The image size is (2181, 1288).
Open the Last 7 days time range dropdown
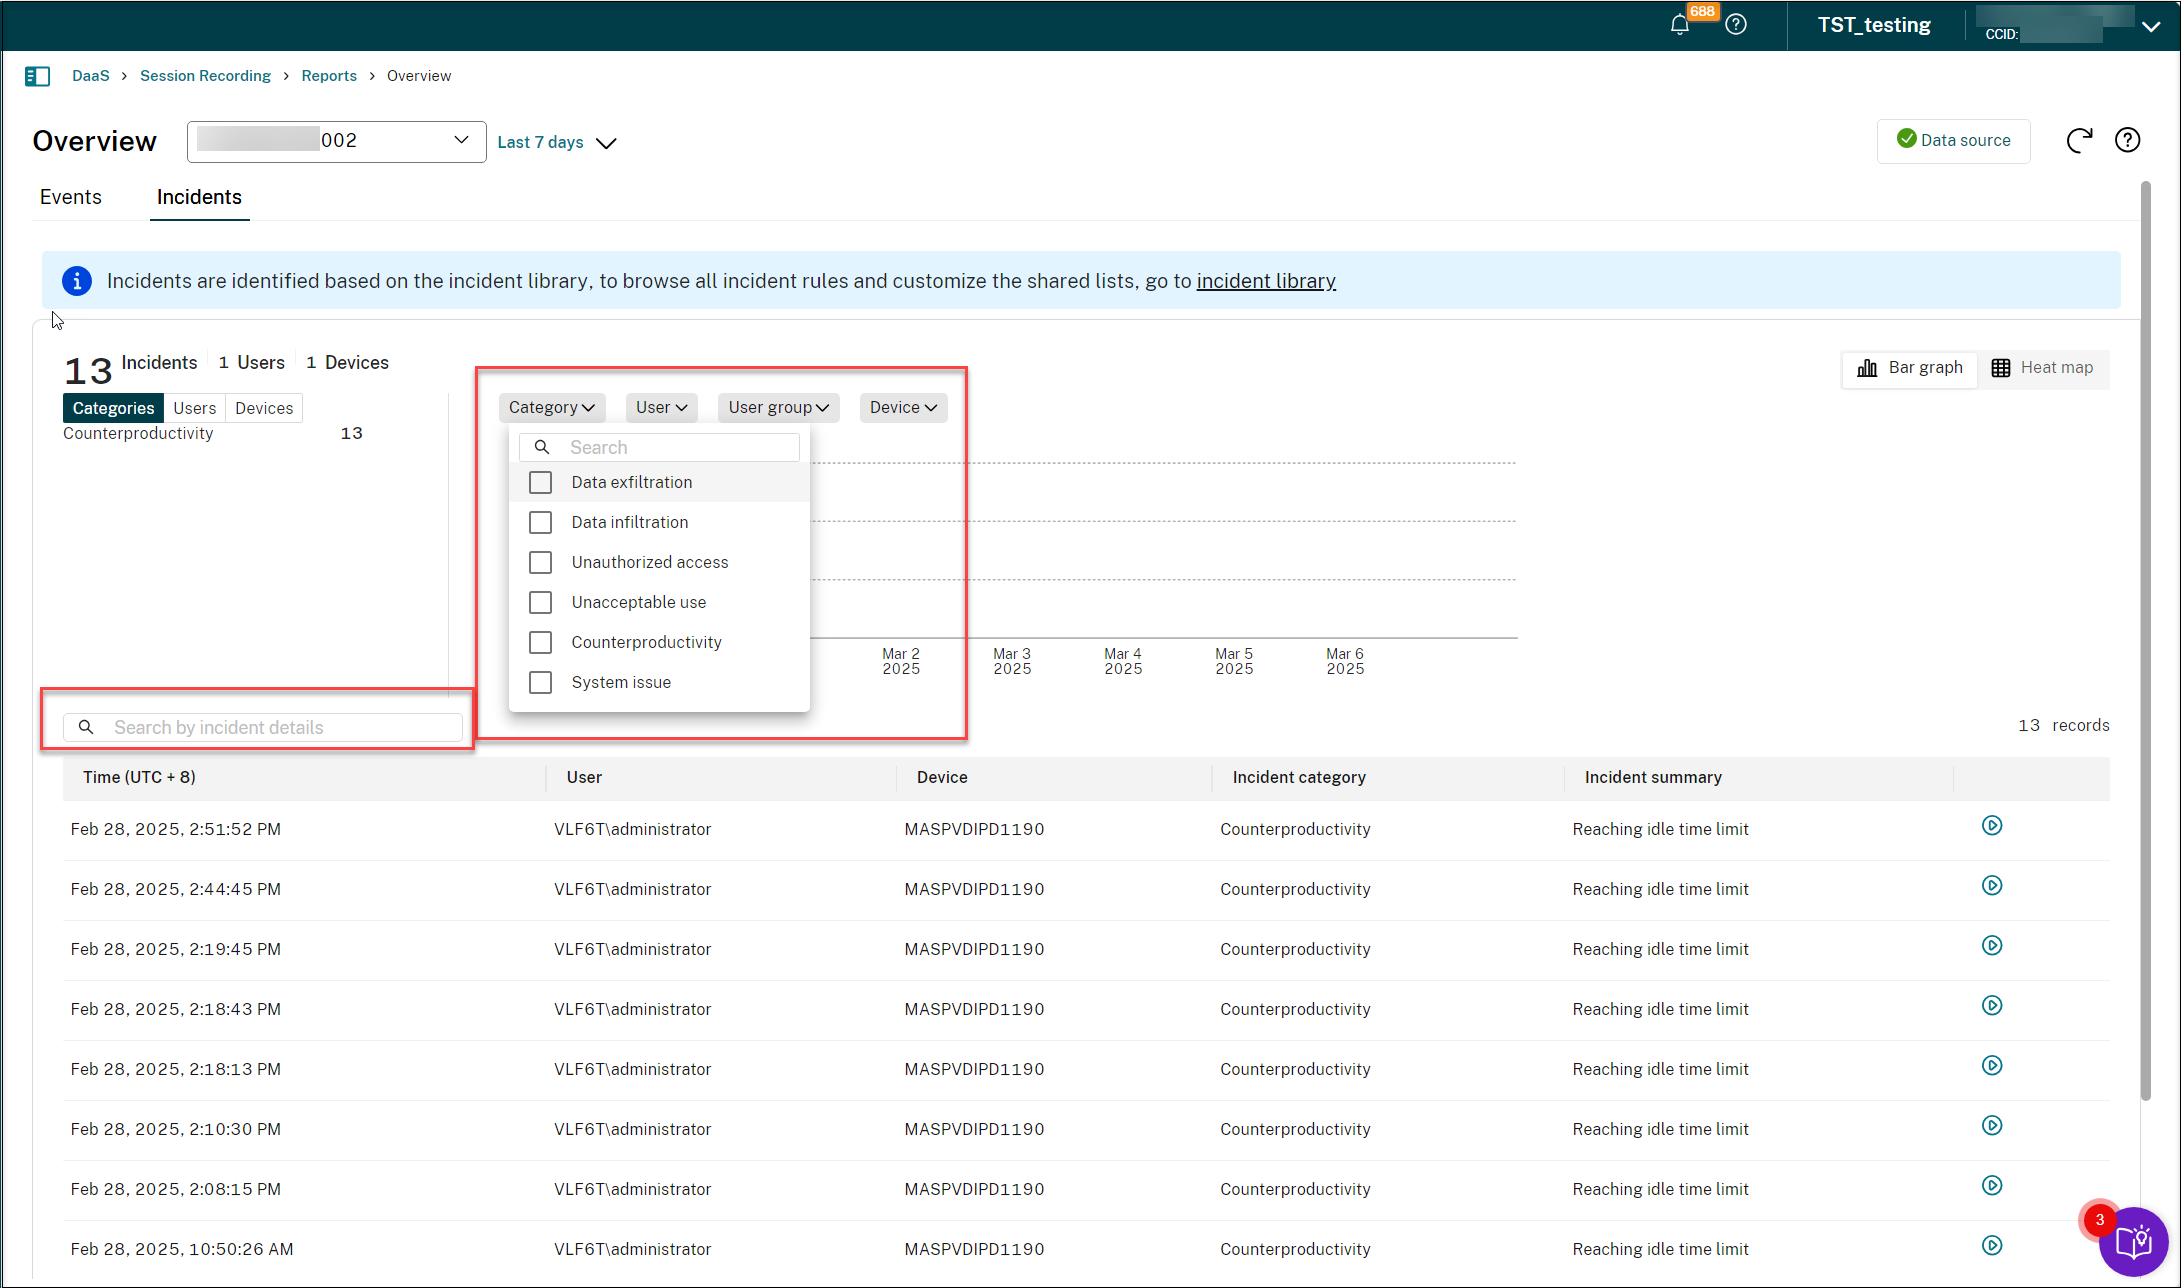557,143
